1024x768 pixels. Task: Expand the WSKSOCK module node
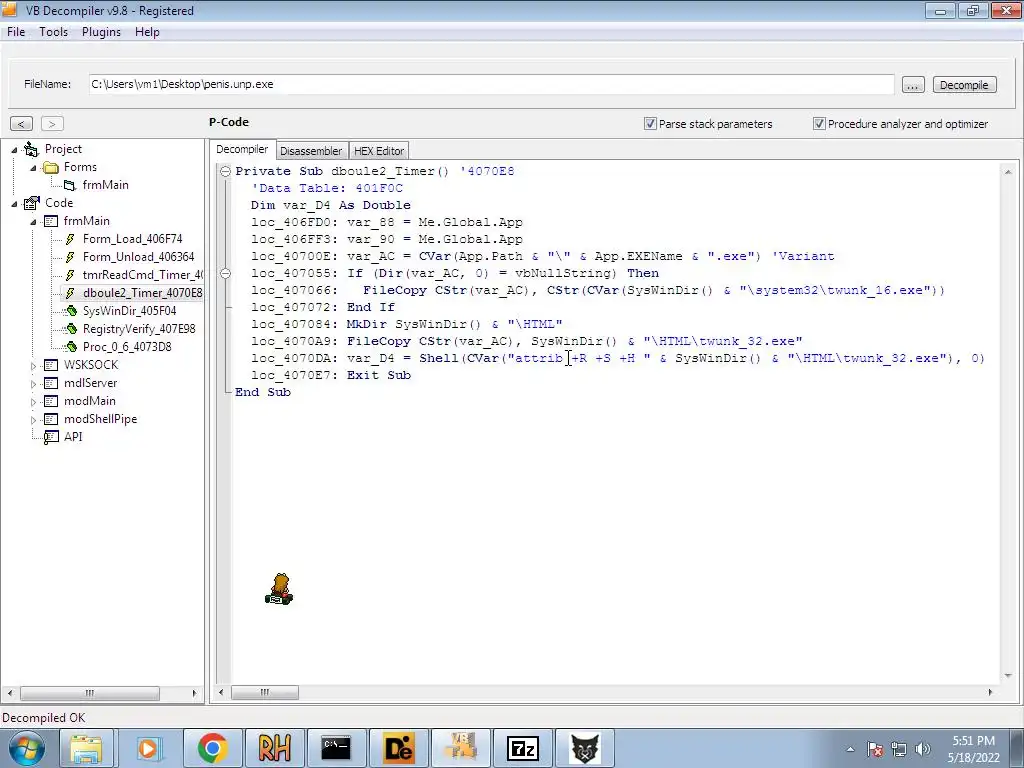pos(33,366)
